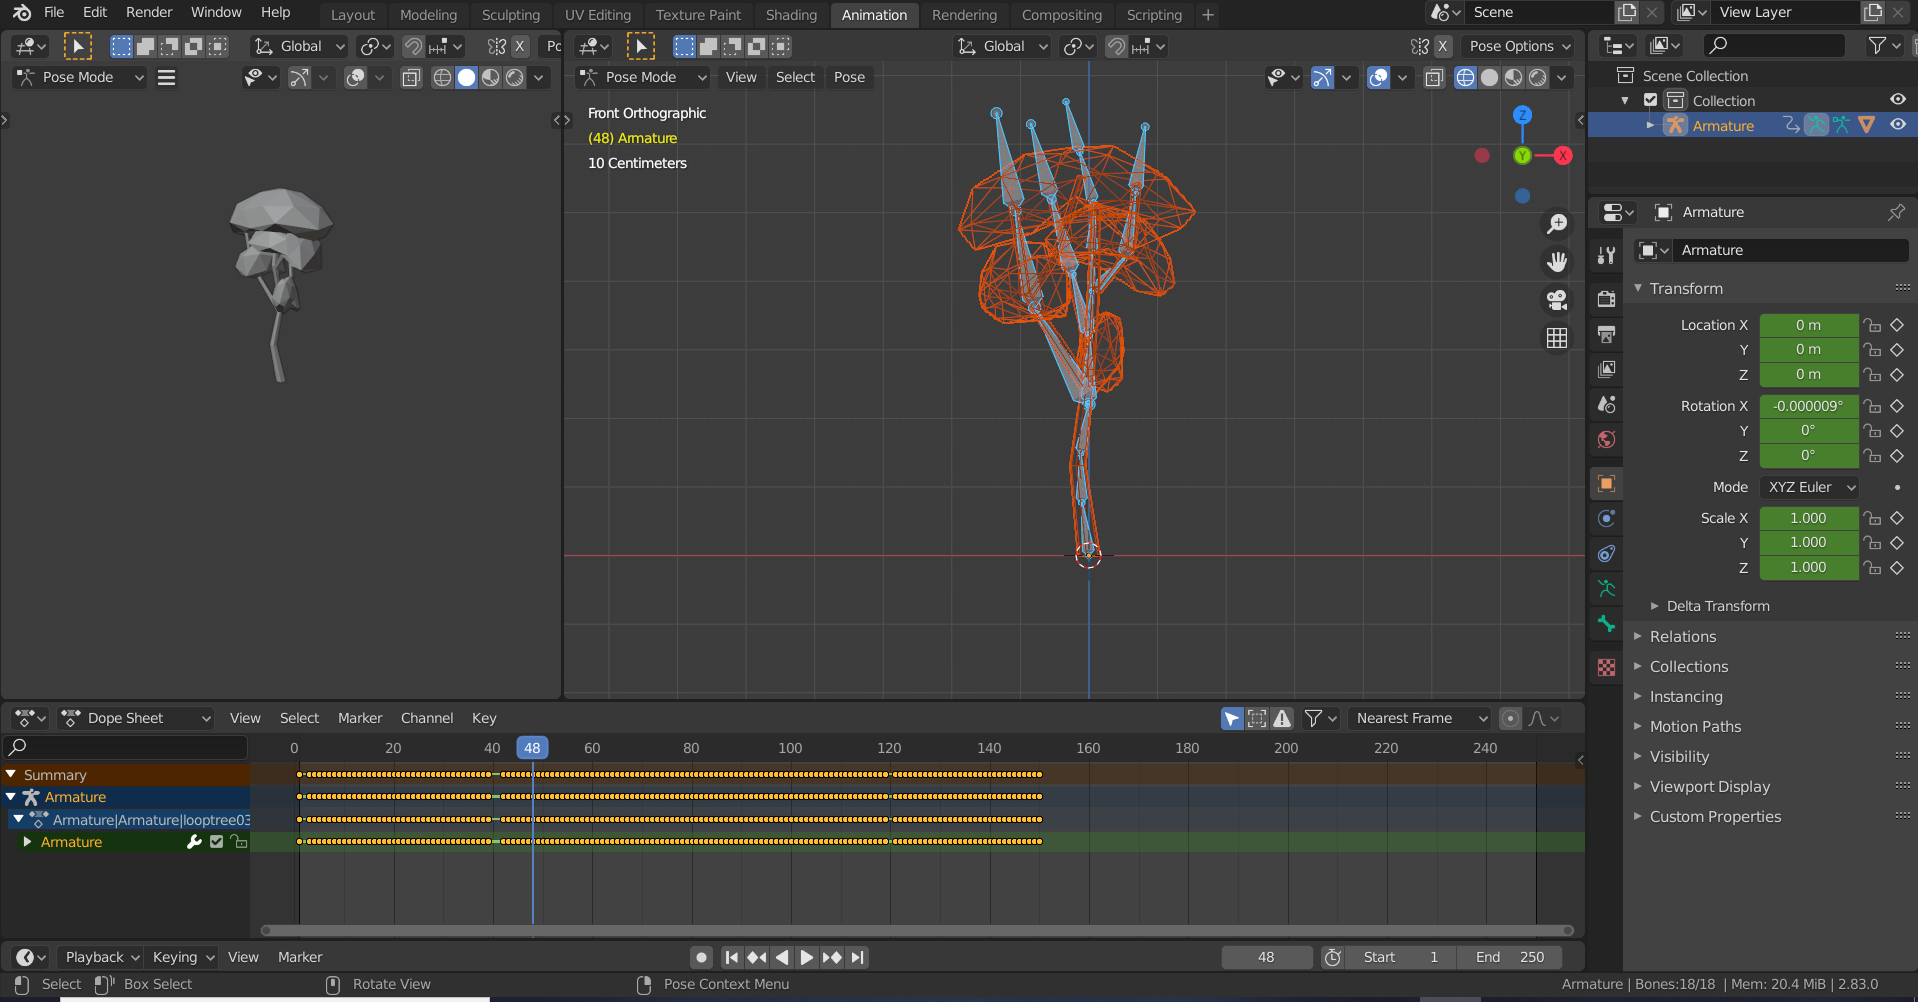Image resolution: width=1918 pixels, height=1002 pixels.
Task: Click the current frame number field
Action: [1266, 957]
